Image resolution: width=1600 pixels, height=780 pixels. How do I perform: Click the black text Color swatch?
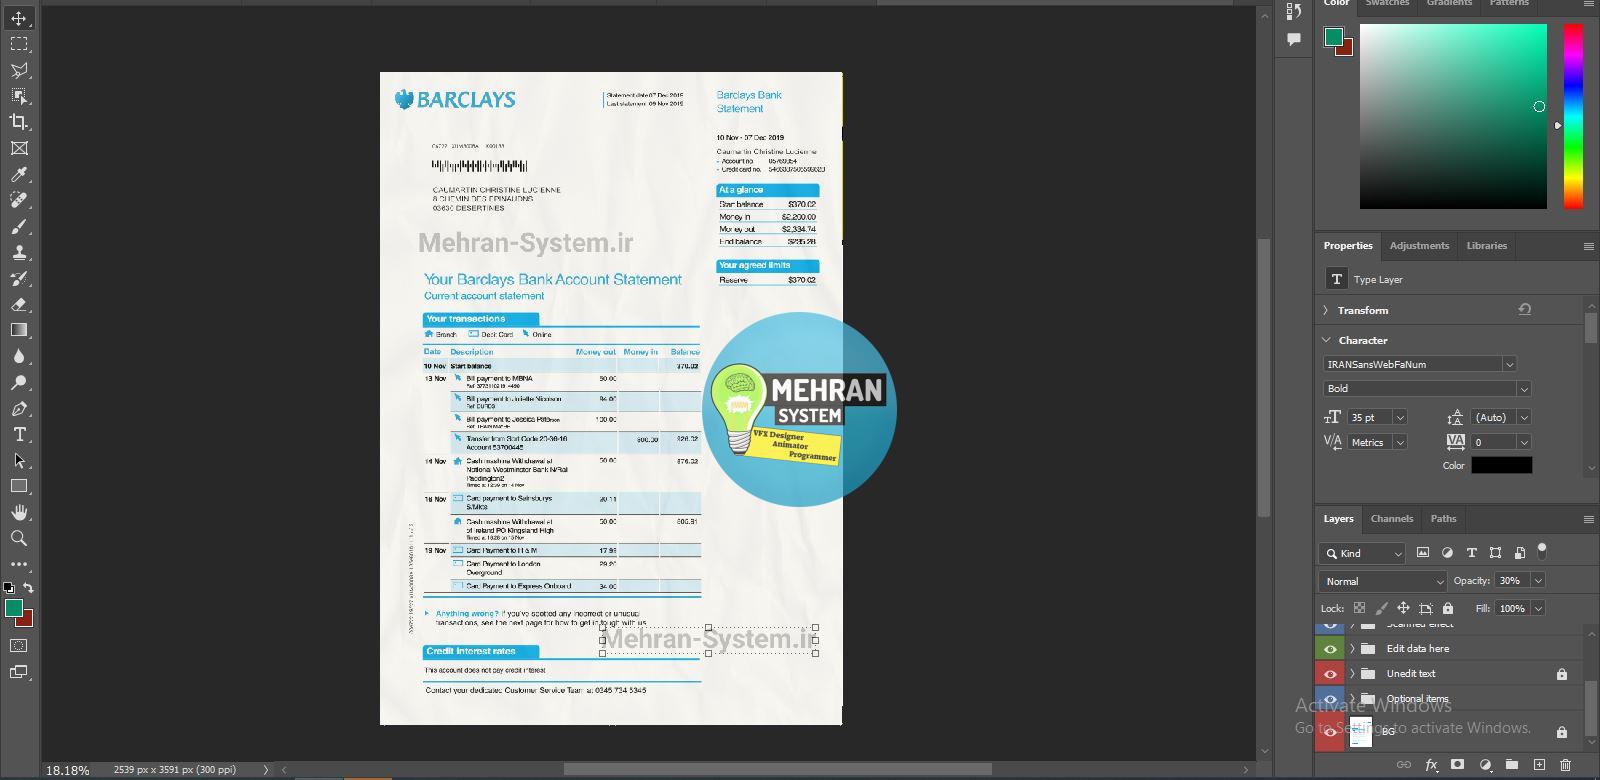click(1501, 465)
